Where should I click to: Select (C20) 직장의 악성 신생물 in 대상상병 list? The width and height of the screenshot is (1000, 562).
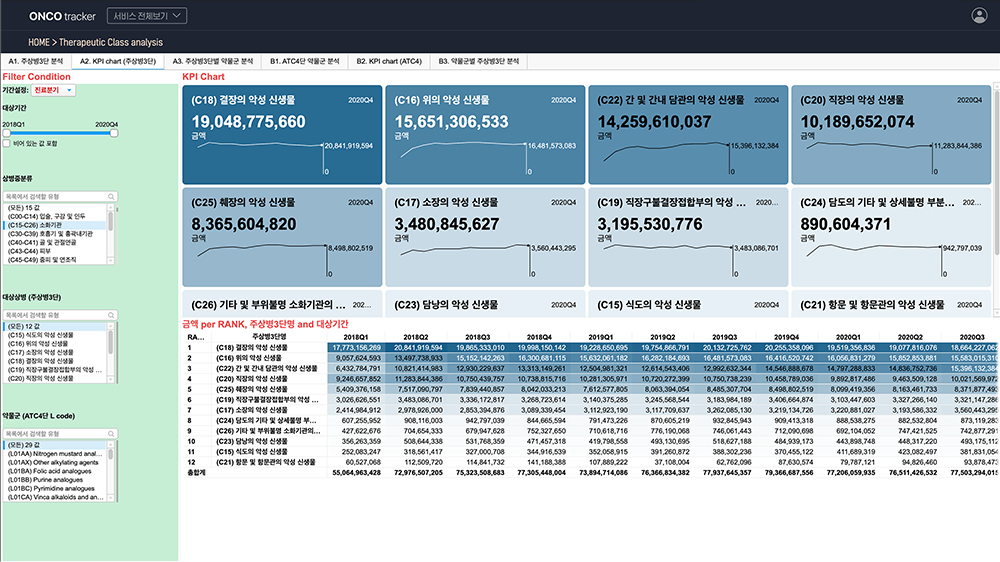pyautogui.click(x=53, y=379)
